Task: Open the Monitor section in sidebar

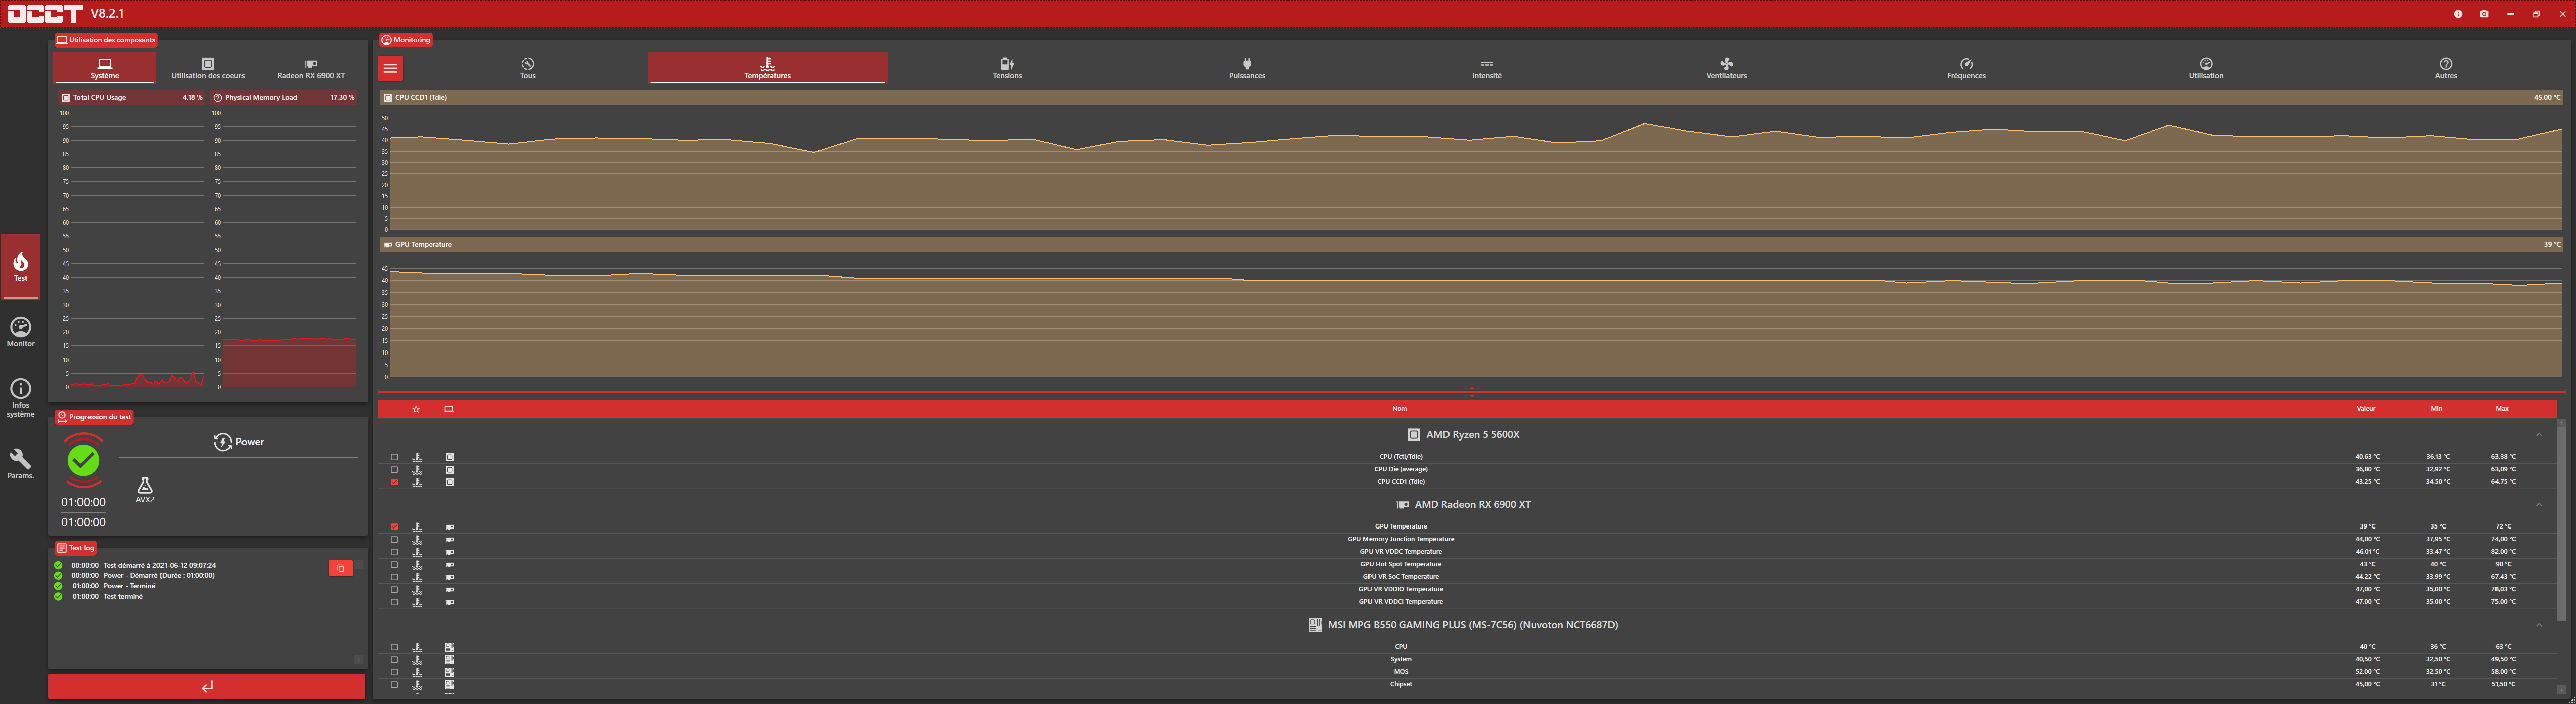Action: pos(20,332)
